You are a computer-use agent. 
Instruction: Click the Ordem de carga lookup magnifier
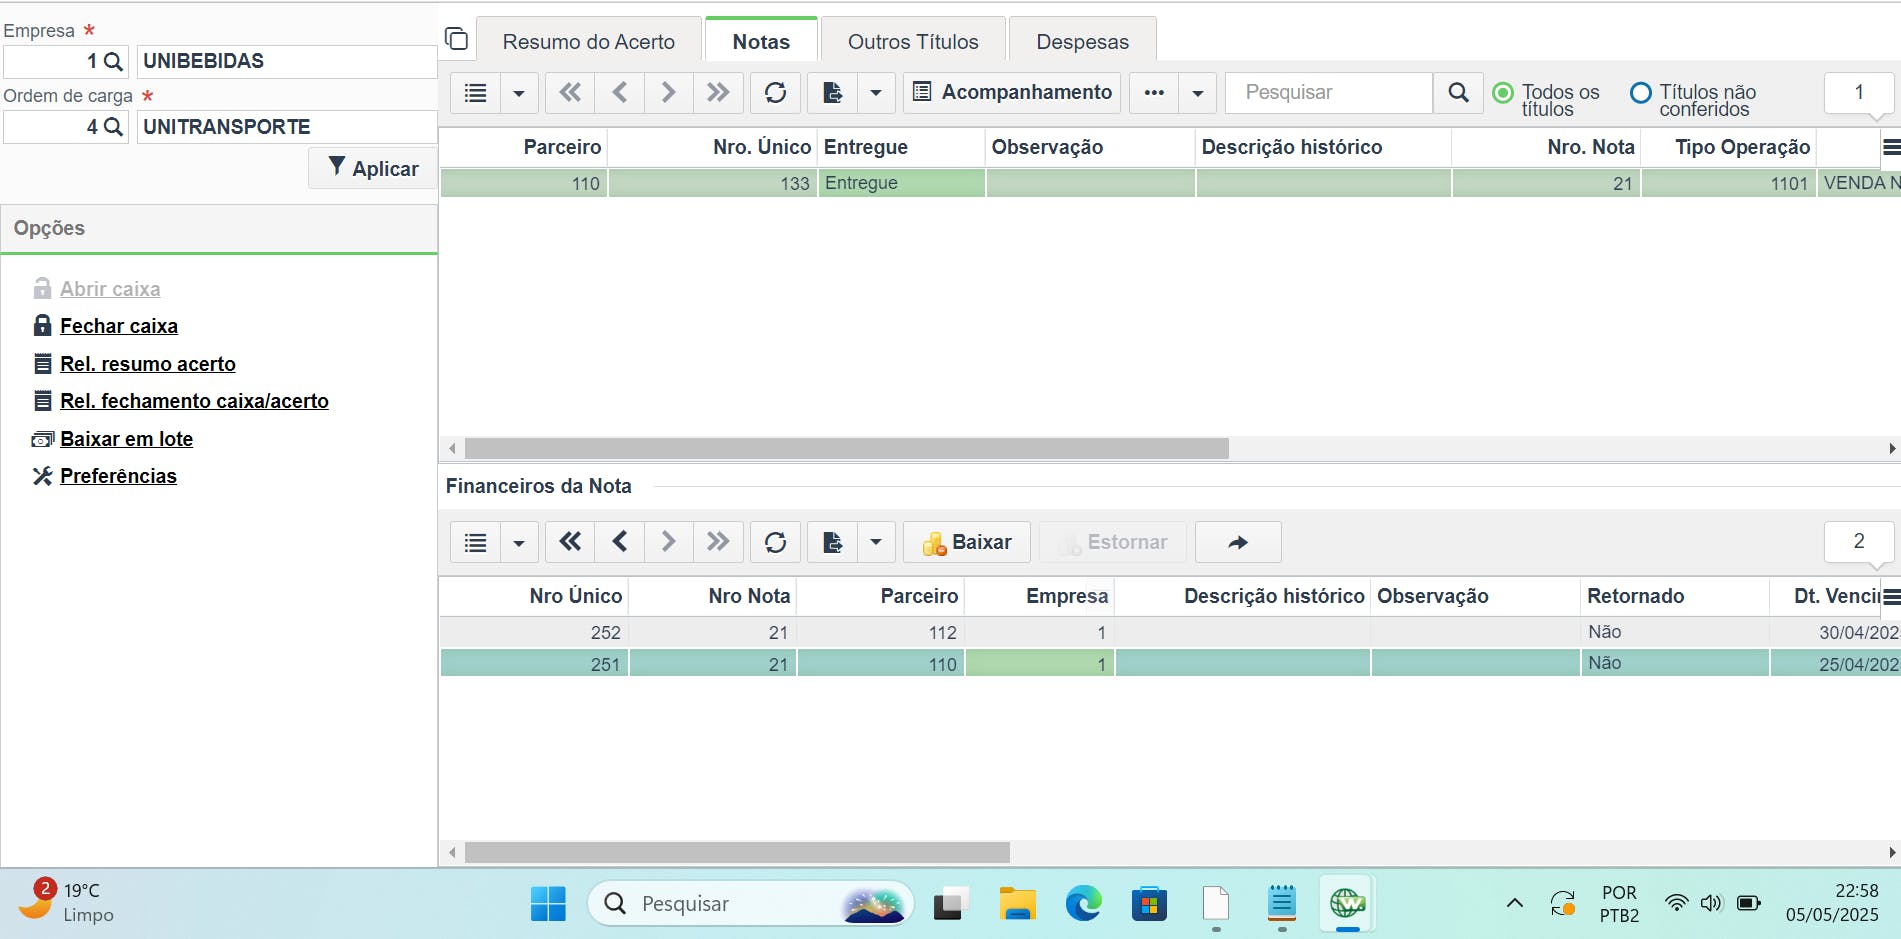113,127
